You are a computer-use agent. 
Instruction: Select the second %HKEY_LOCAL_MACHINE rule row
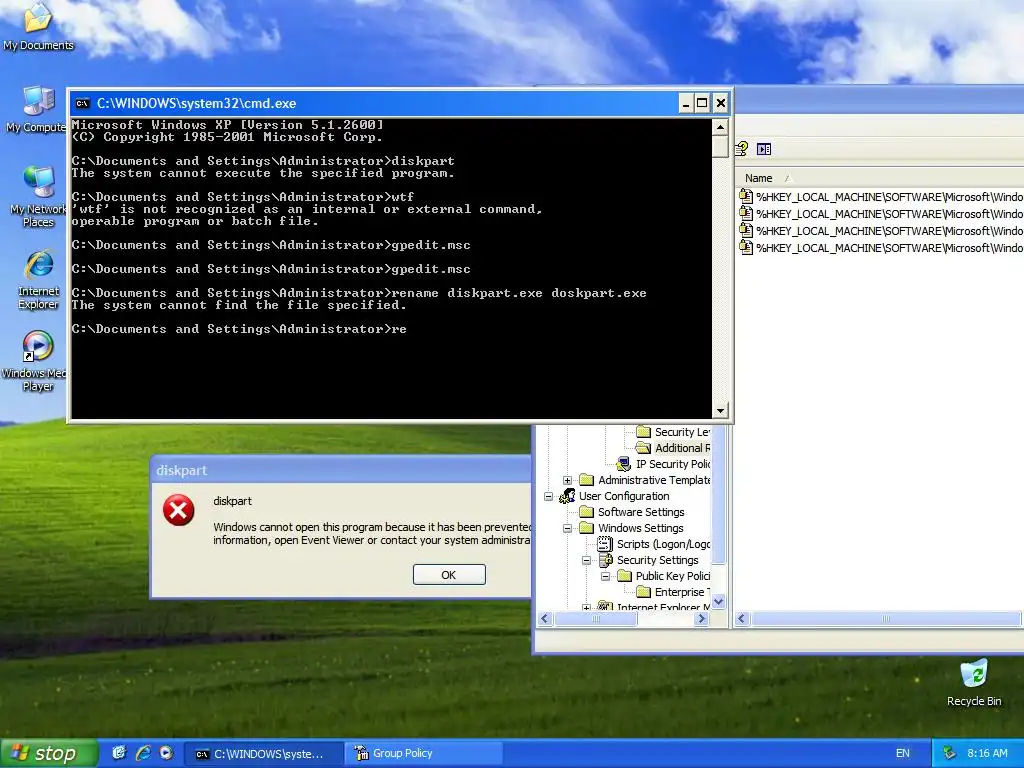[880, 214]
